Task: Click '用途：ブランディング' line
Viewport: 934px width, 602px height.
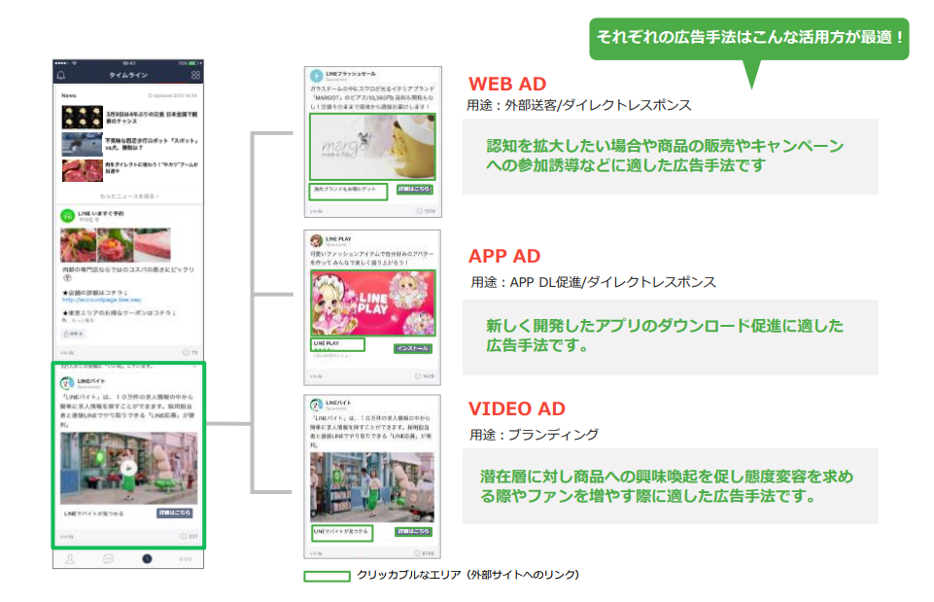Action: tap(534, 435)
